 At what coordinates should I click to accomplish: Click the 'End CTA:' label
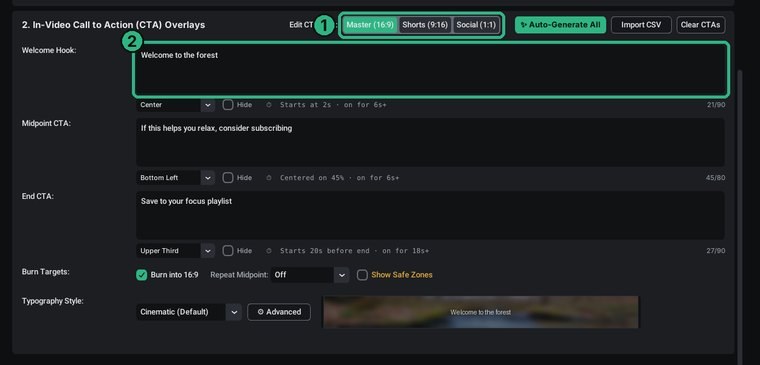tap(37, 196)
